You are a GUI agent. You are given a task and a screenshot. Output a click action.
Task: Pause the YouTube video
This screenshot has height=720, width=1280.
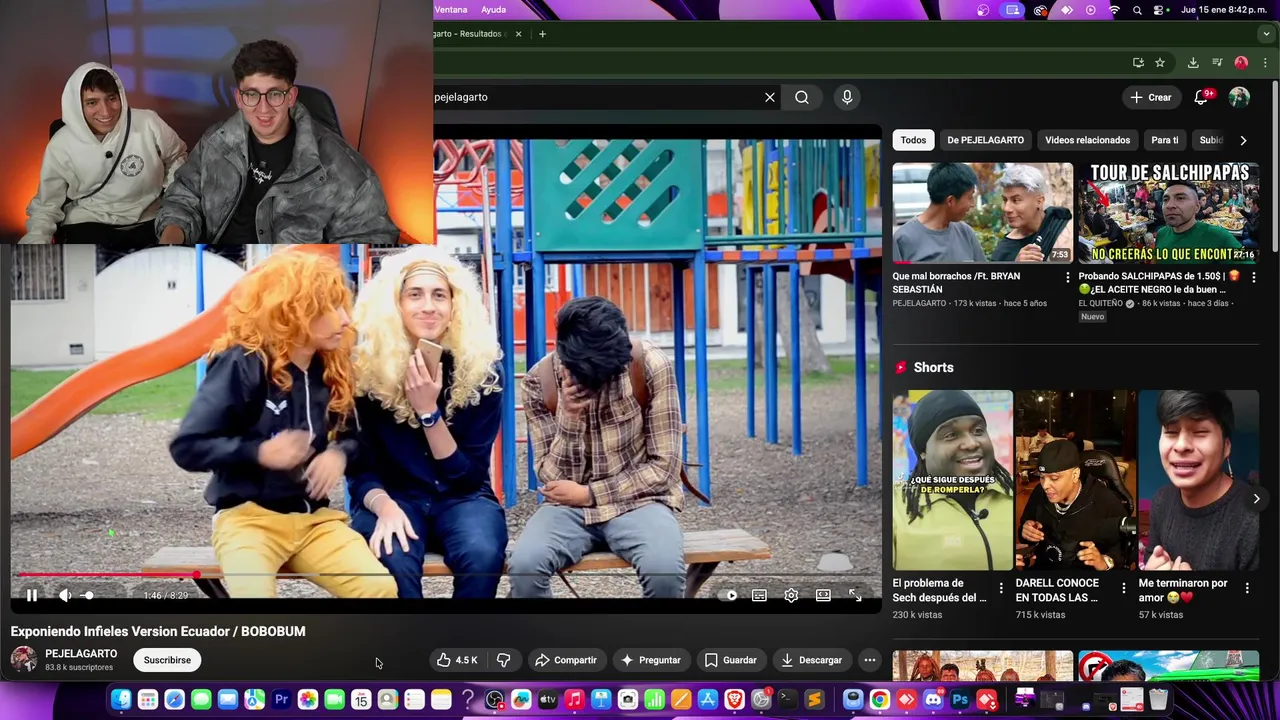pos(32,595)
